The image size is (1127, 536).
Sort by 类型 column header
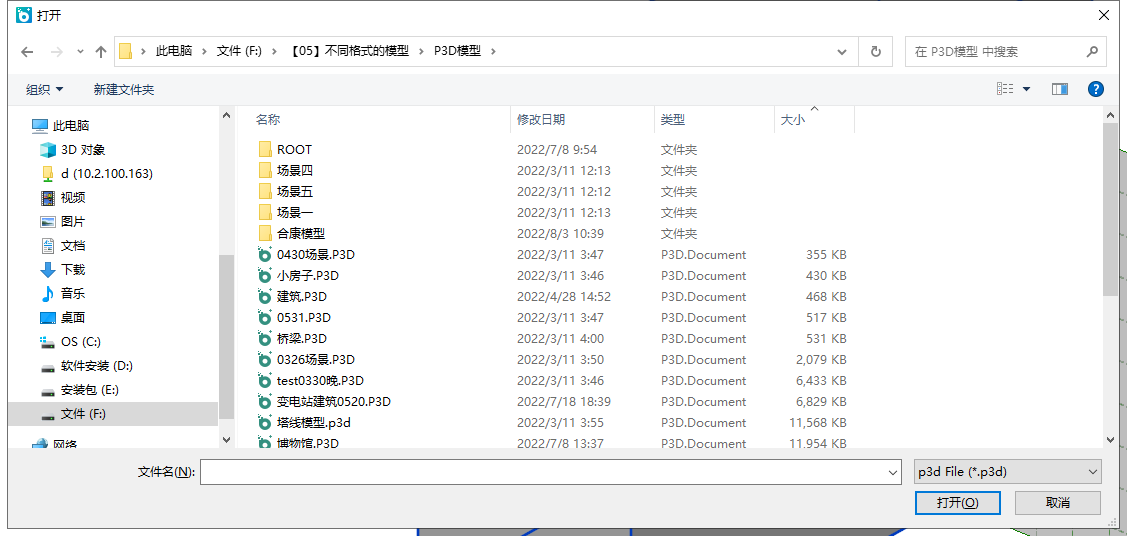673,120
